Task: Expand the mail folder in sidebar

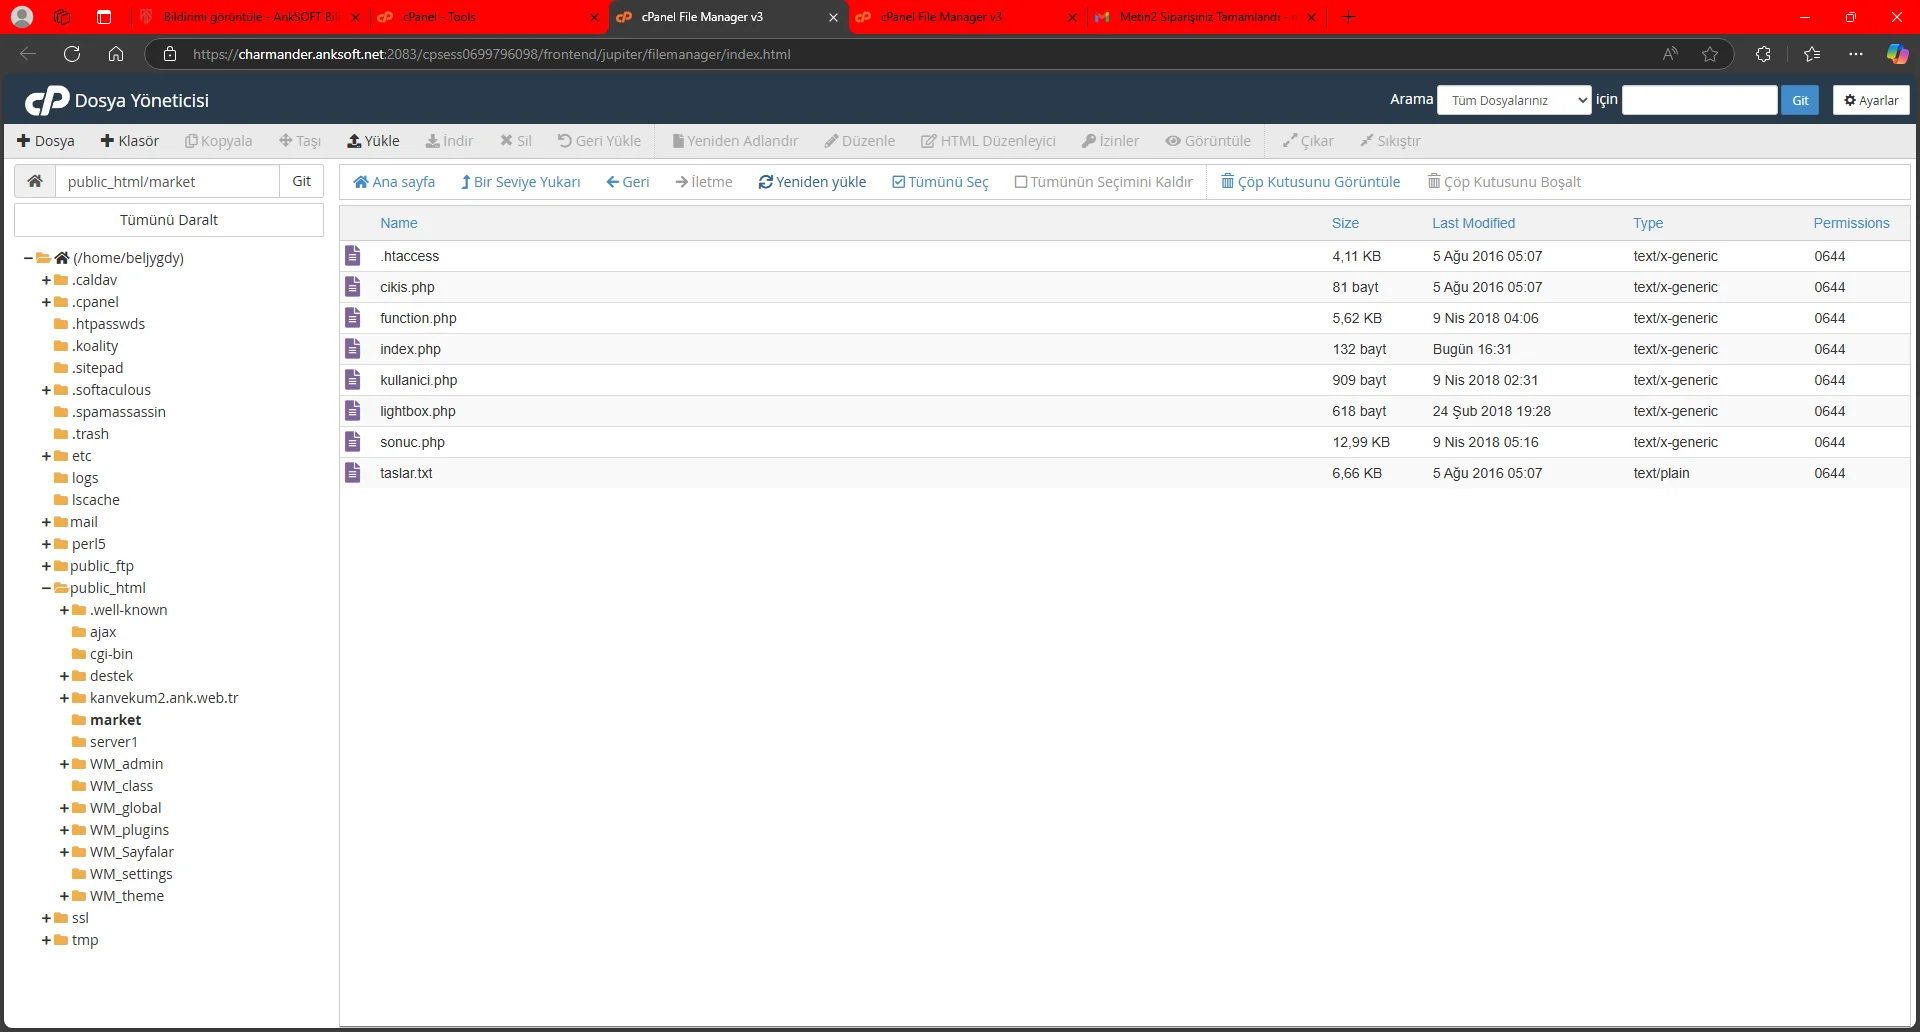Action: pyautogui.click(x=46, y=522)
